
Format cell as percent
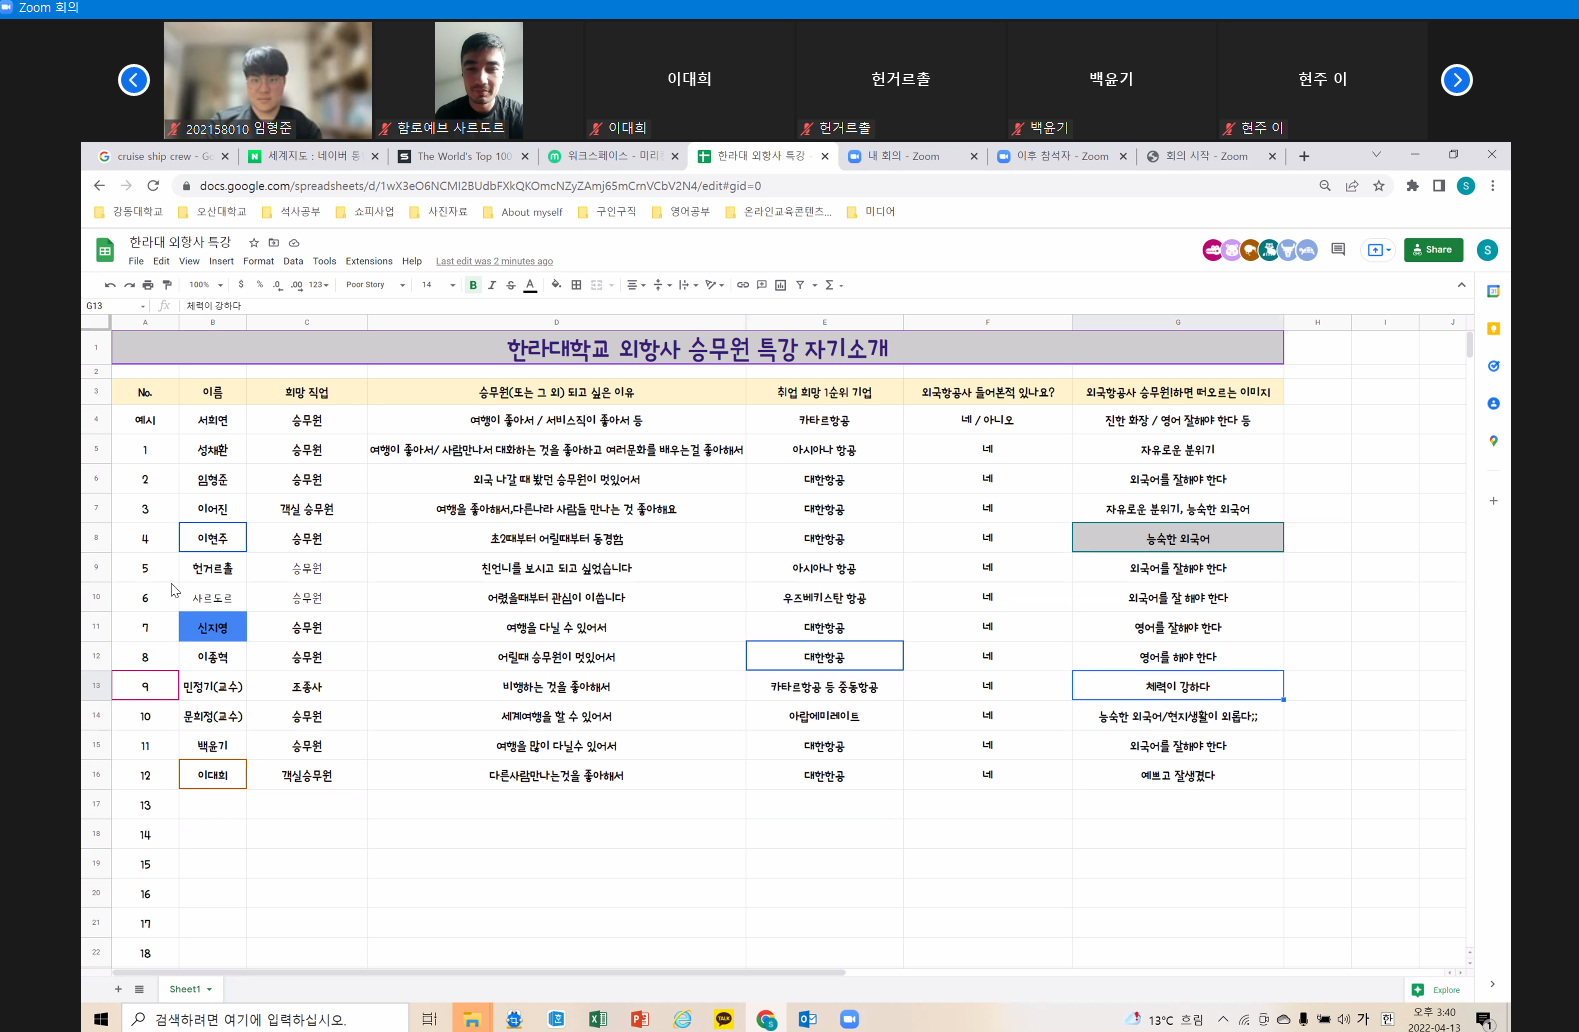pyautogui.click(x=260, y=285)
